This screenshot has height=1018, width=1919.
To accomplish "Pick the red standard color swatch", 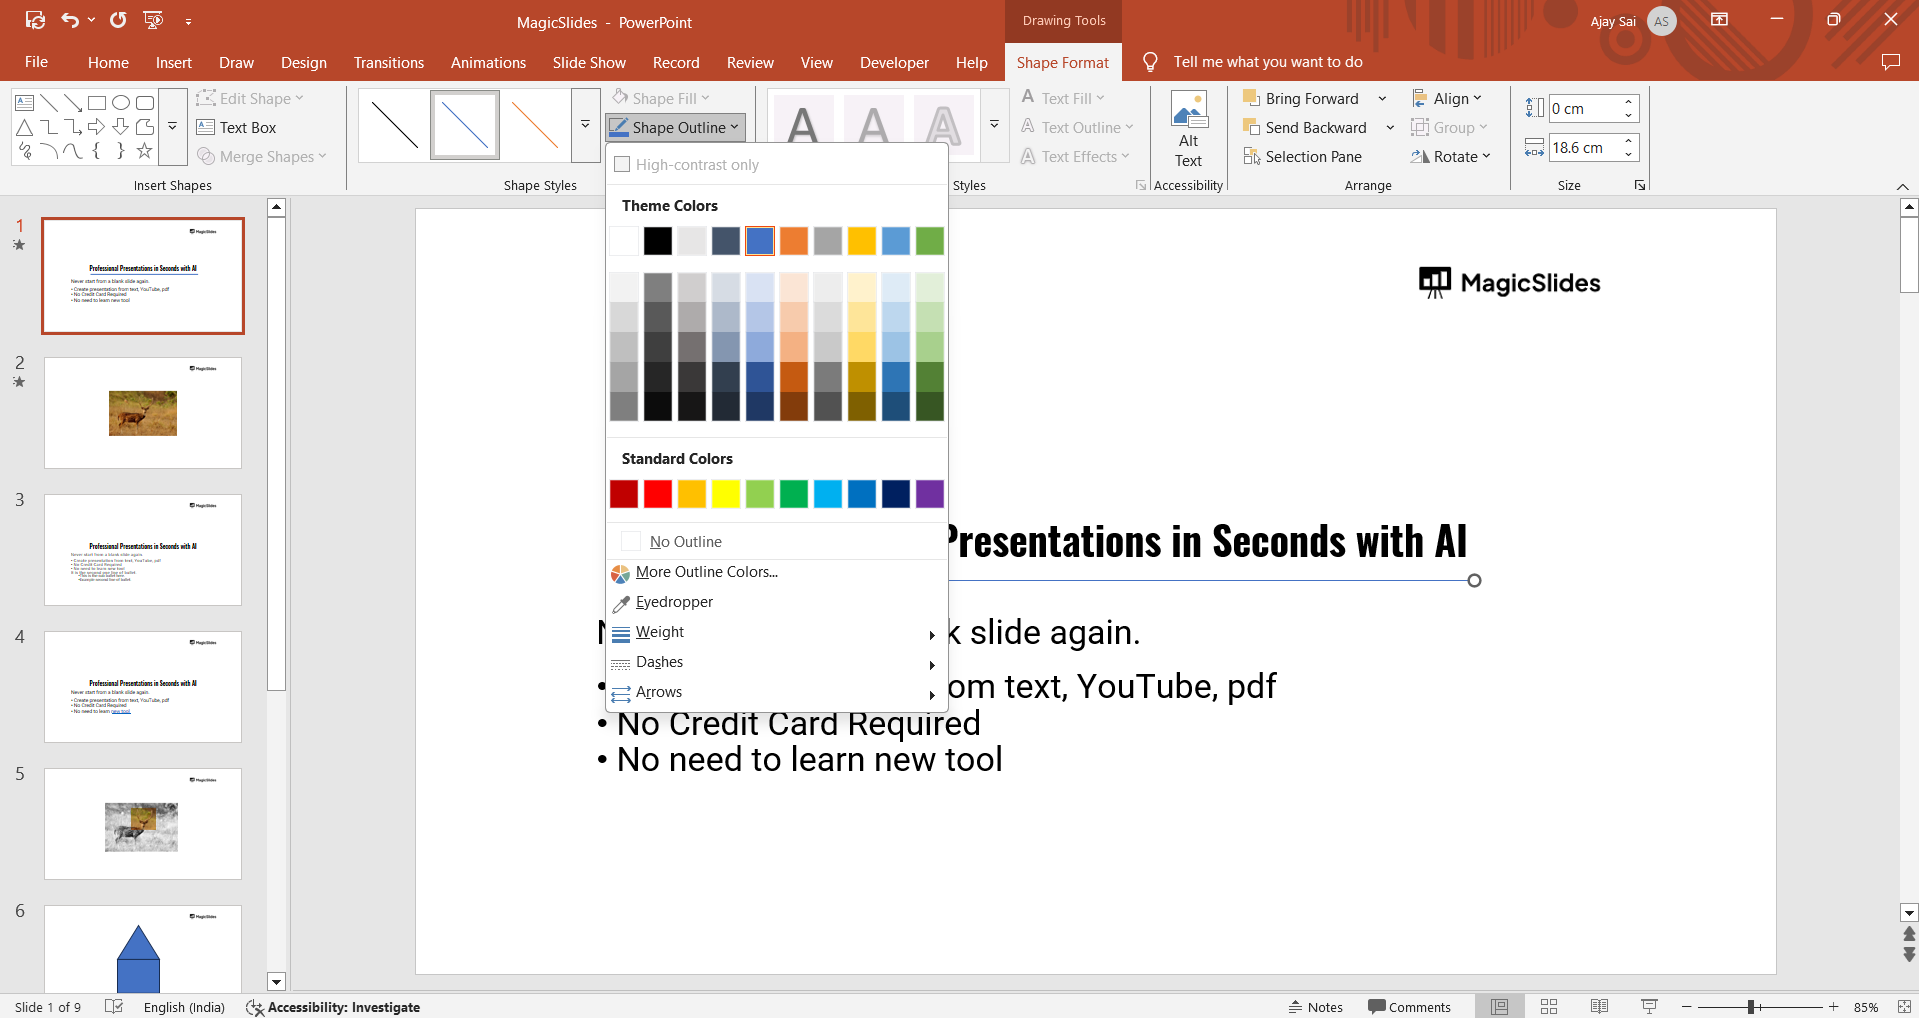I will pos(658,494).
